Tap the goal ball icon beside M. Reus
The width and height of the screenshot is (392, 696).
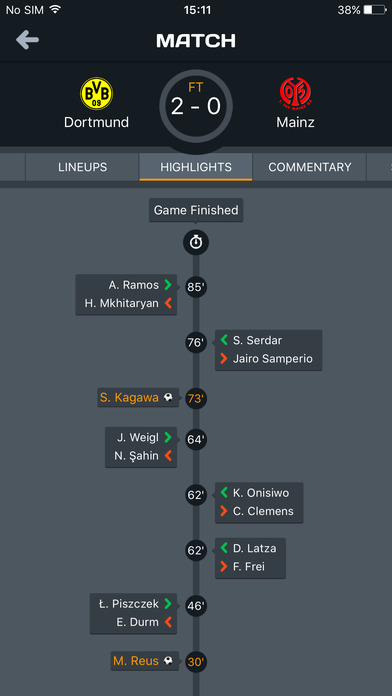click(168, 661)
